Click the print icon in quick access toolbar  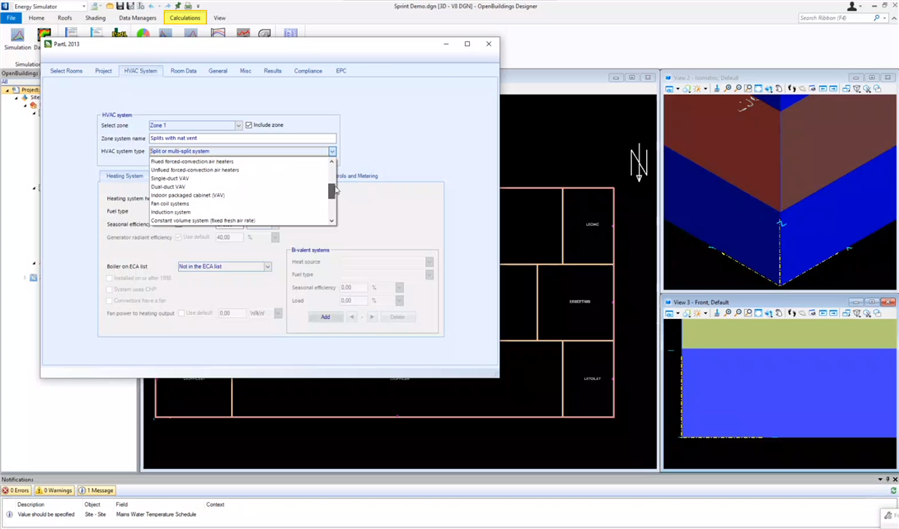(188, 6)
